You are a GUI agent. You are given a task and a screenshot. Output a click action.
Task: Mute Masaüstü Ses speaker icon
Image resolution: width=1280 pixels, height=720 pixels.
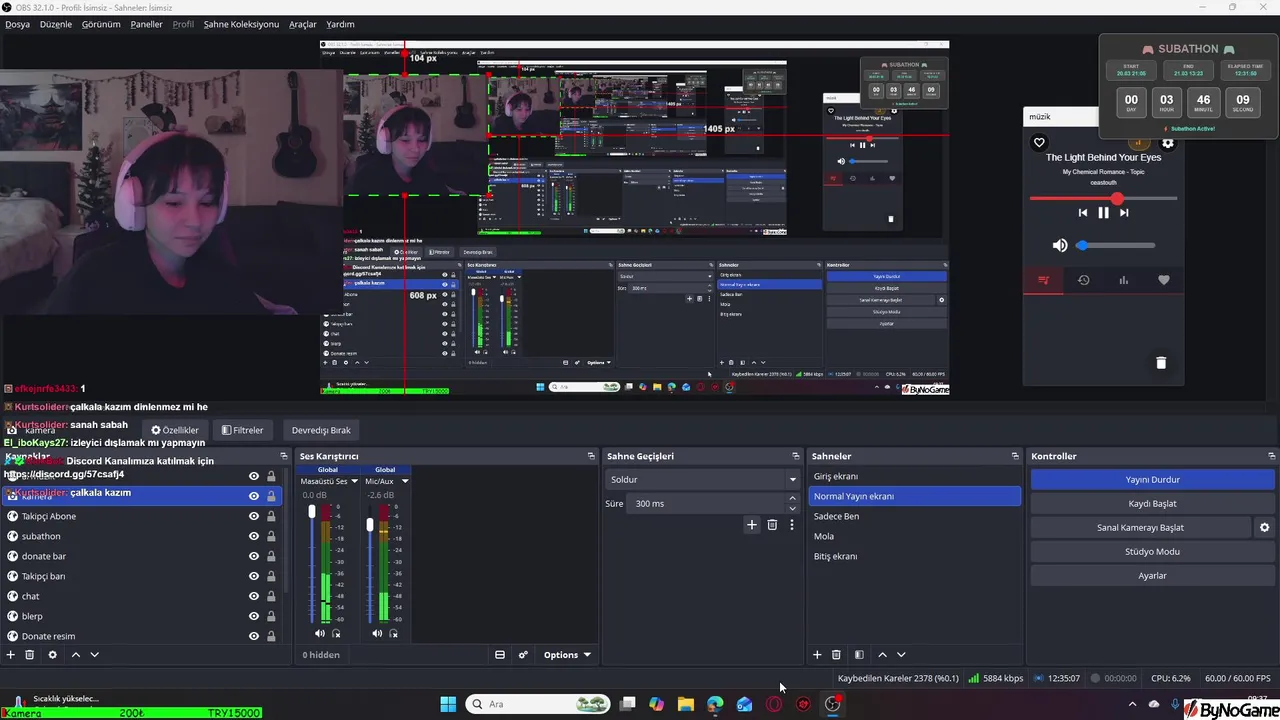pos(319,633)
